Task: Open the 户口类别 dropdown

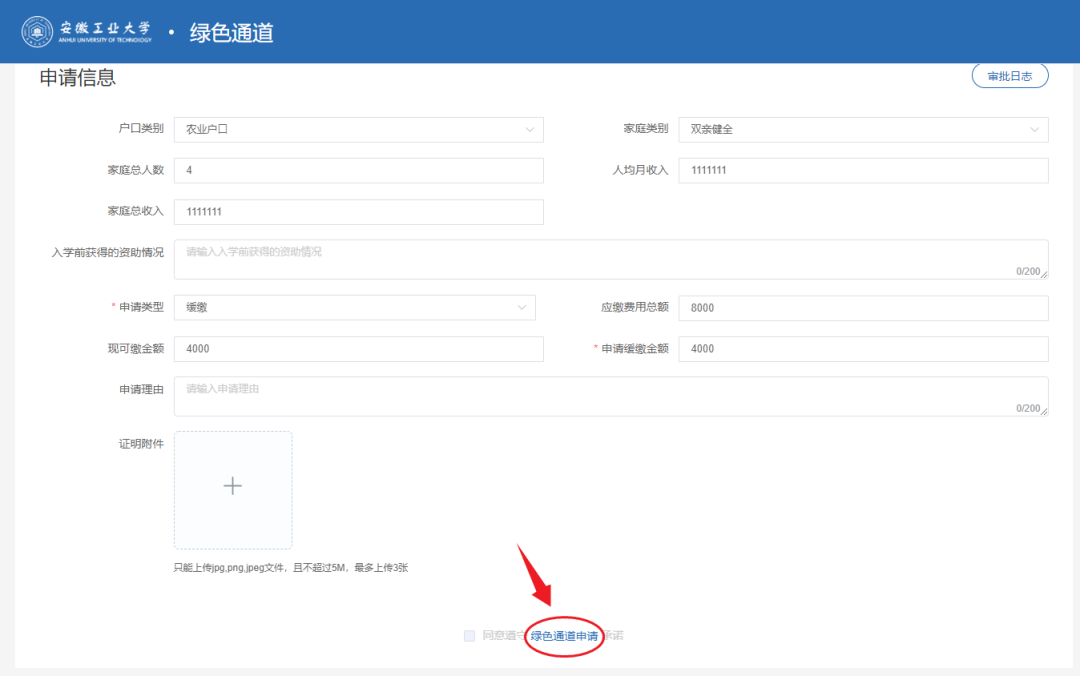Action: tap(358, 130)
